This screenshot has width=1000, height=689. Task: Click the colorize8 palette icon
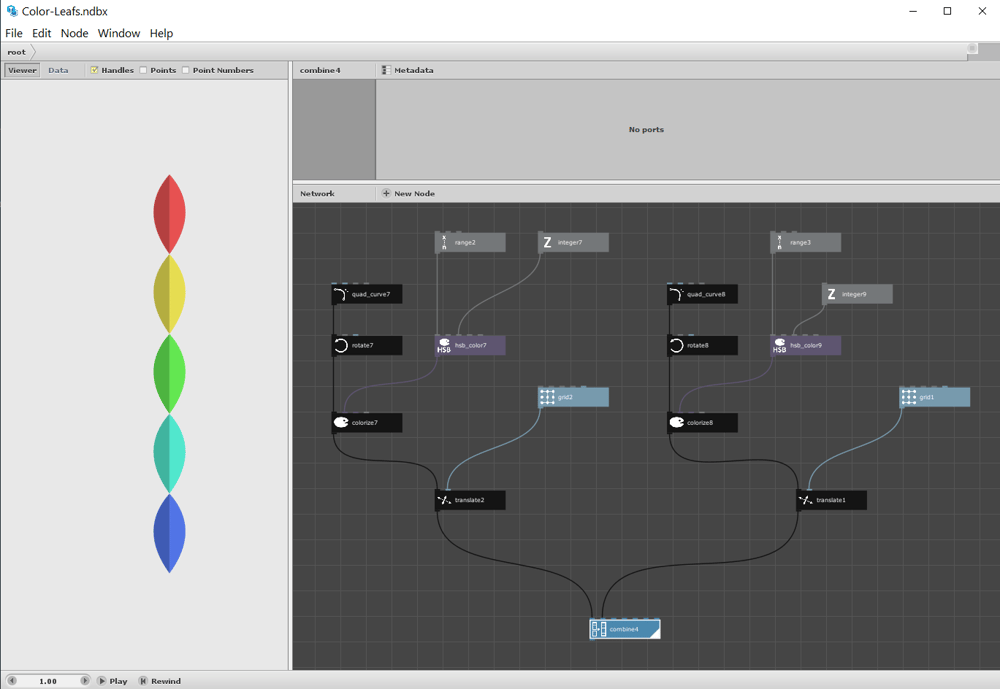coord(677,422)
